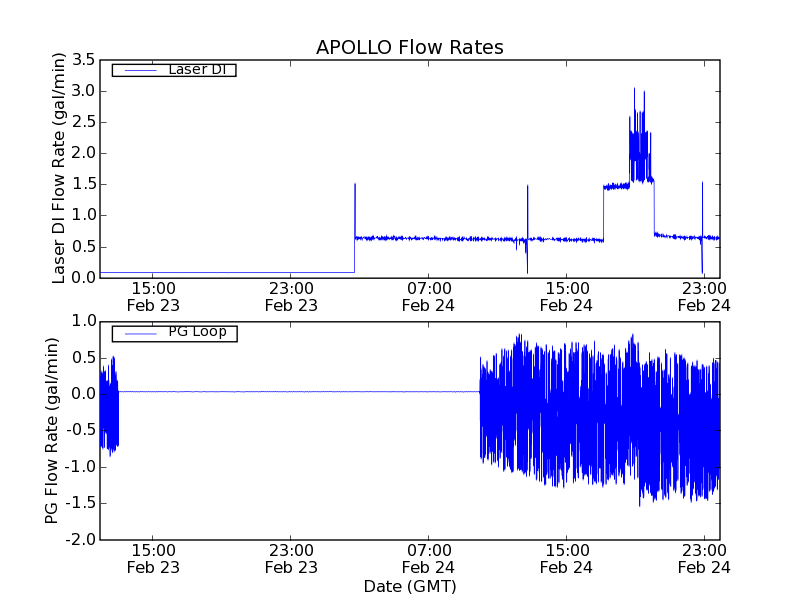Click '23:00 Feb 23' label under the top chart
This screenshot has height=600, width=800.
(291, 297)
